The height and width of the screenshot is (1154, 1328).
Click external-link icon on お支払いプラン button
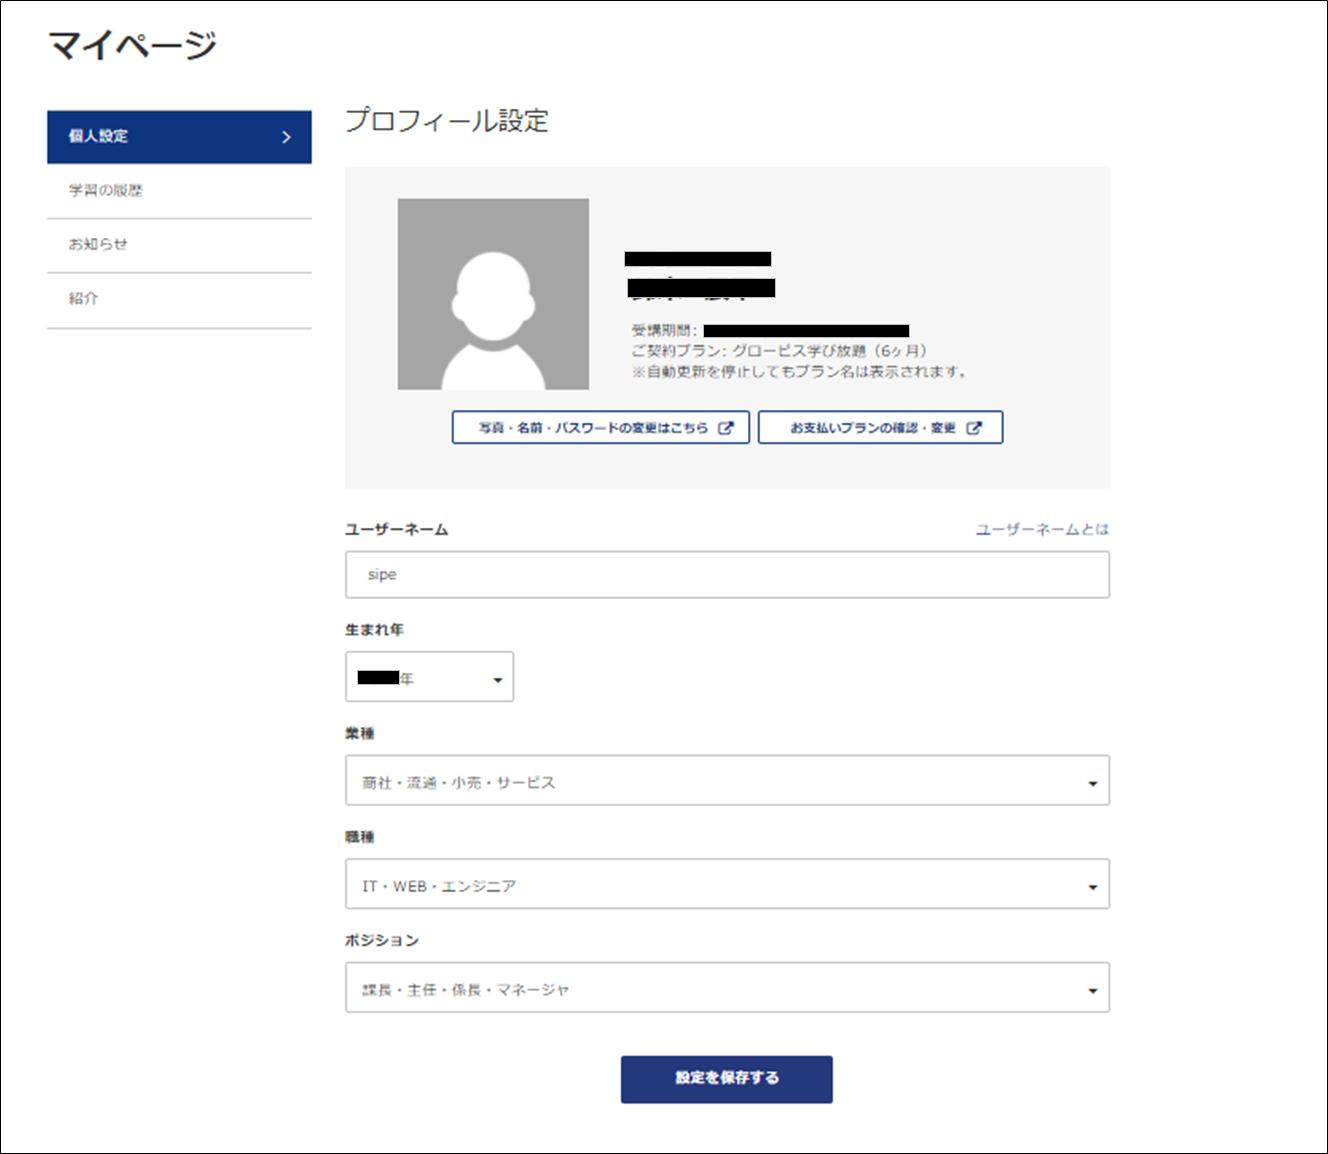point(974,428)
